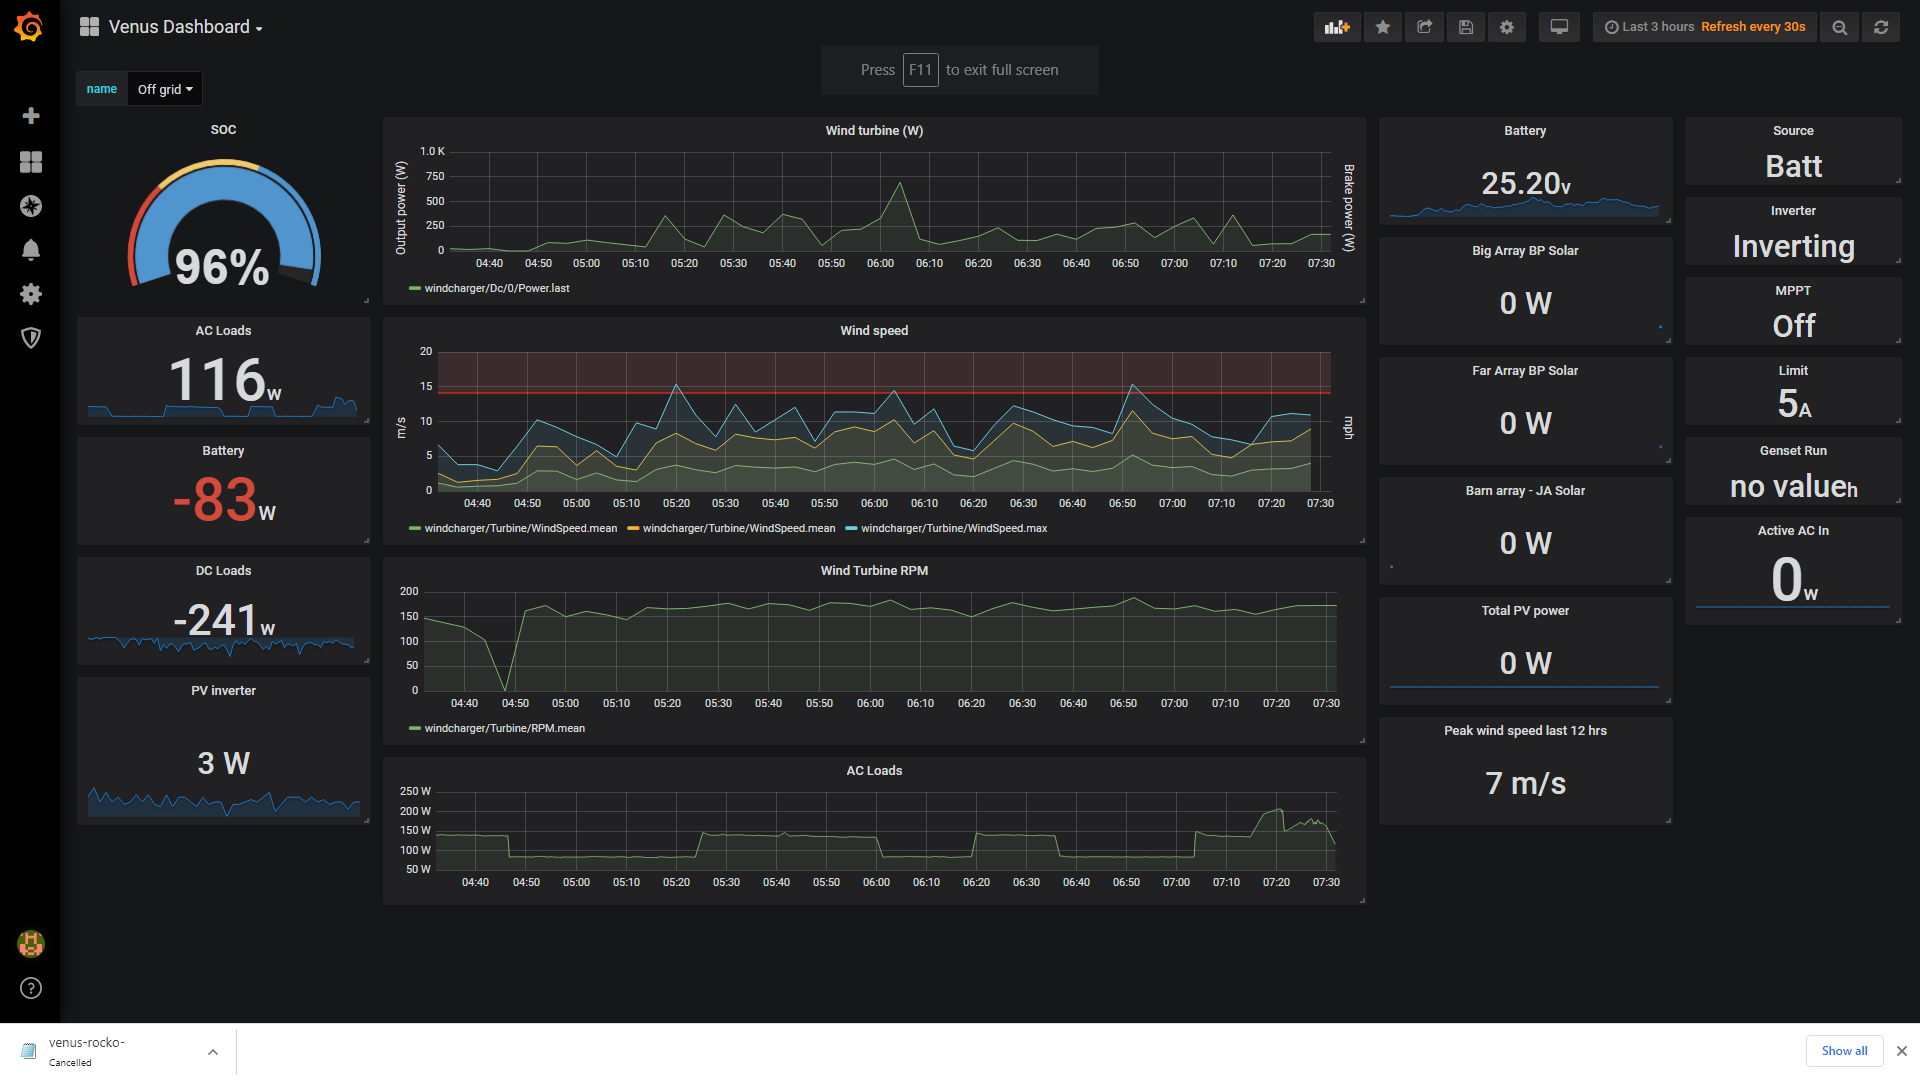Open the Last 3 hours time picker

[x=1705, y=27]
